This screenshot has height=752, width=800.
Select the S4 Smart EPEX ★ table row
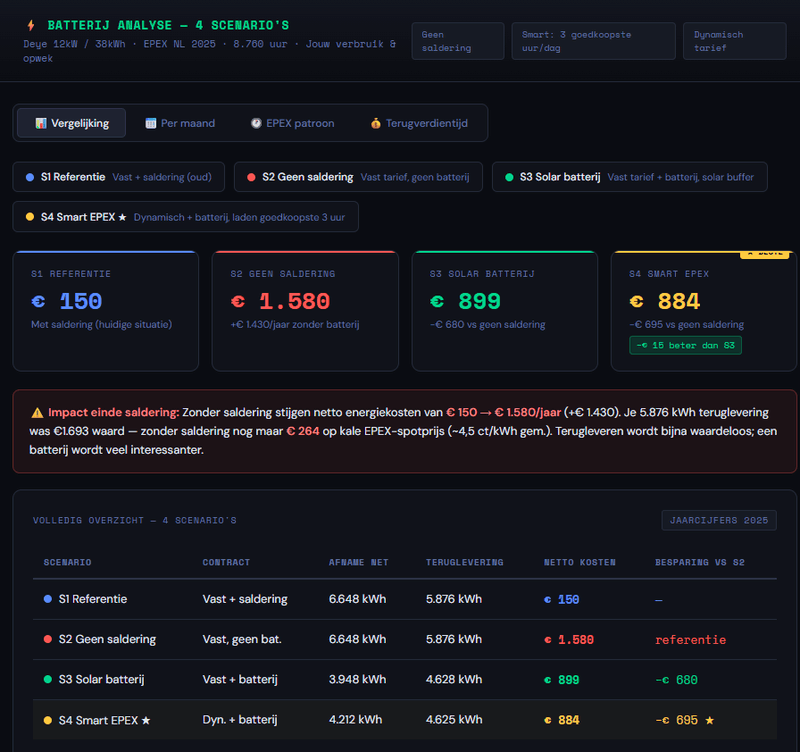pos(405,720)
